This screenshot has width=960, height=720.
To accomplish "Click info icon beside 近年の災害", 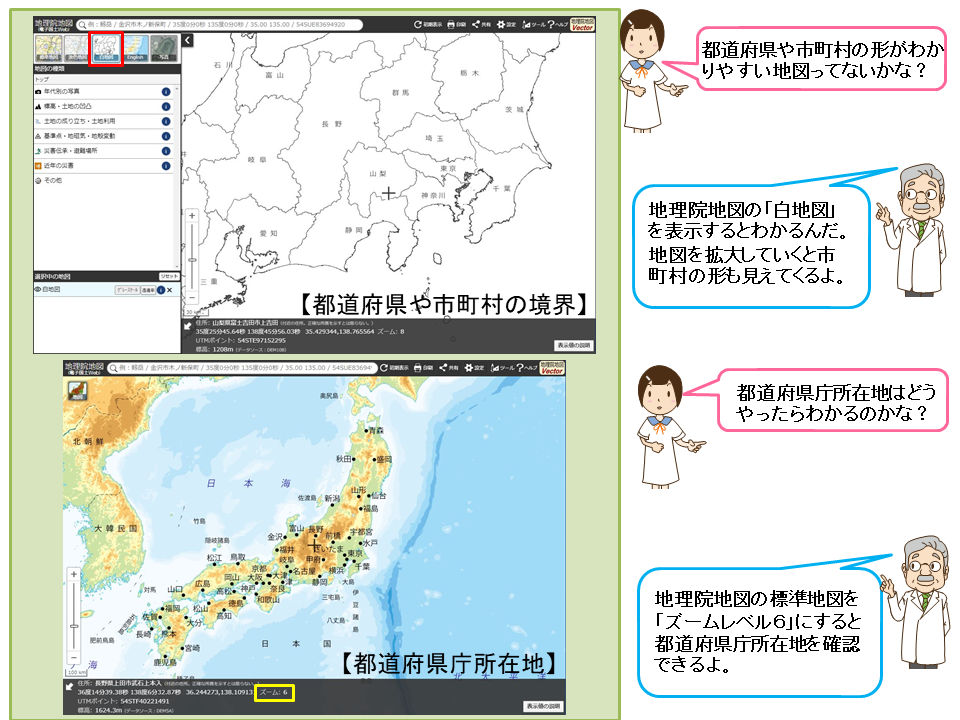I will [166, 165].
